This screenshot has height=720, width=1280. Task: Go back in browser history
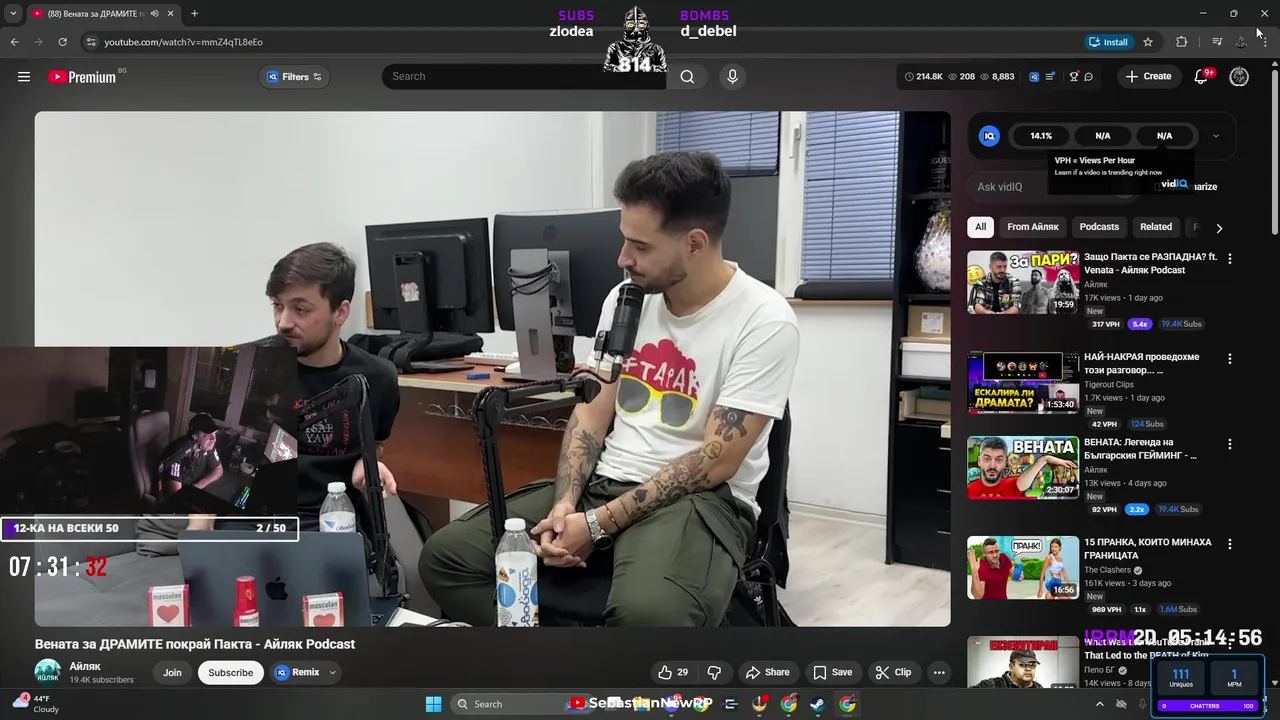tap(14, 42)
